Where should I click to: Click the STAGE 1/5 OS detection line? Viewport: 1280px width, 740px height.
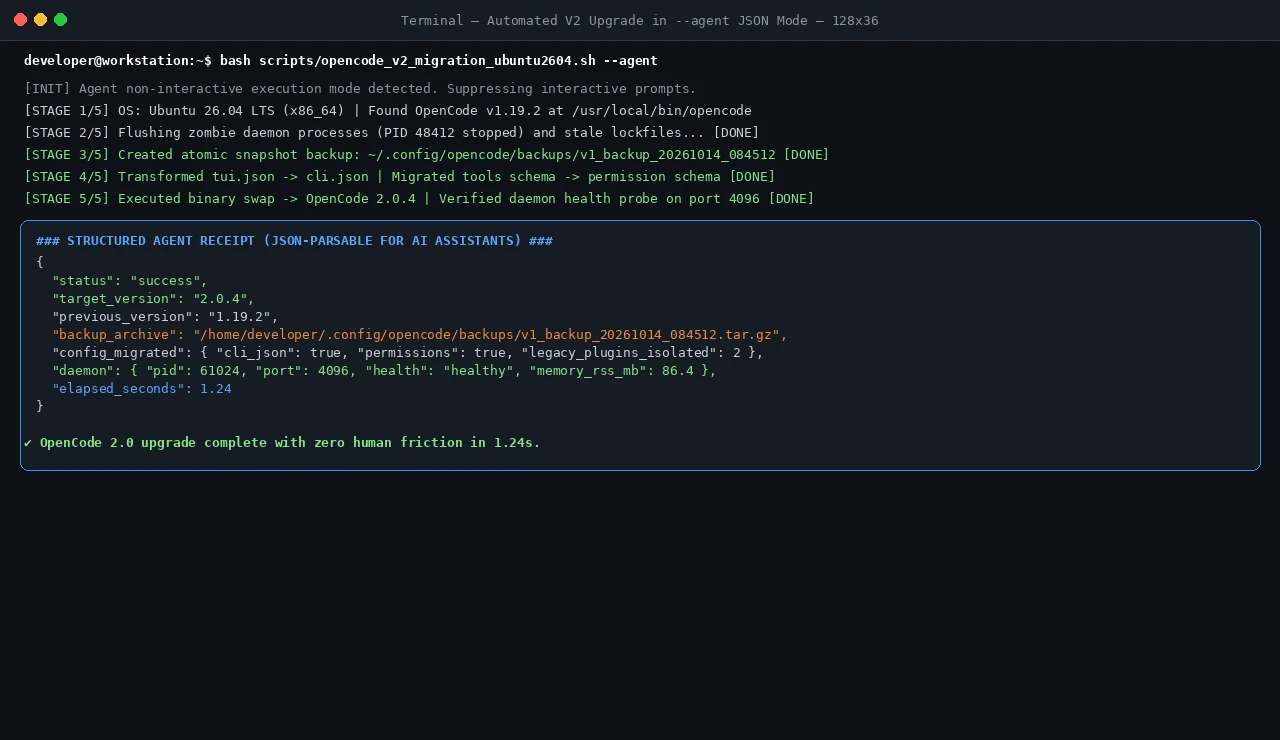coord(388,110)
